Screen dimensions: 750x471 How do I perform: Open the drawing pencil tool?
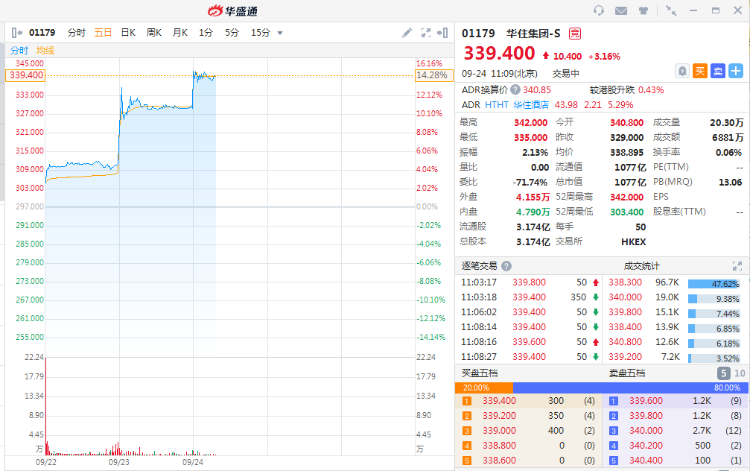407,33
